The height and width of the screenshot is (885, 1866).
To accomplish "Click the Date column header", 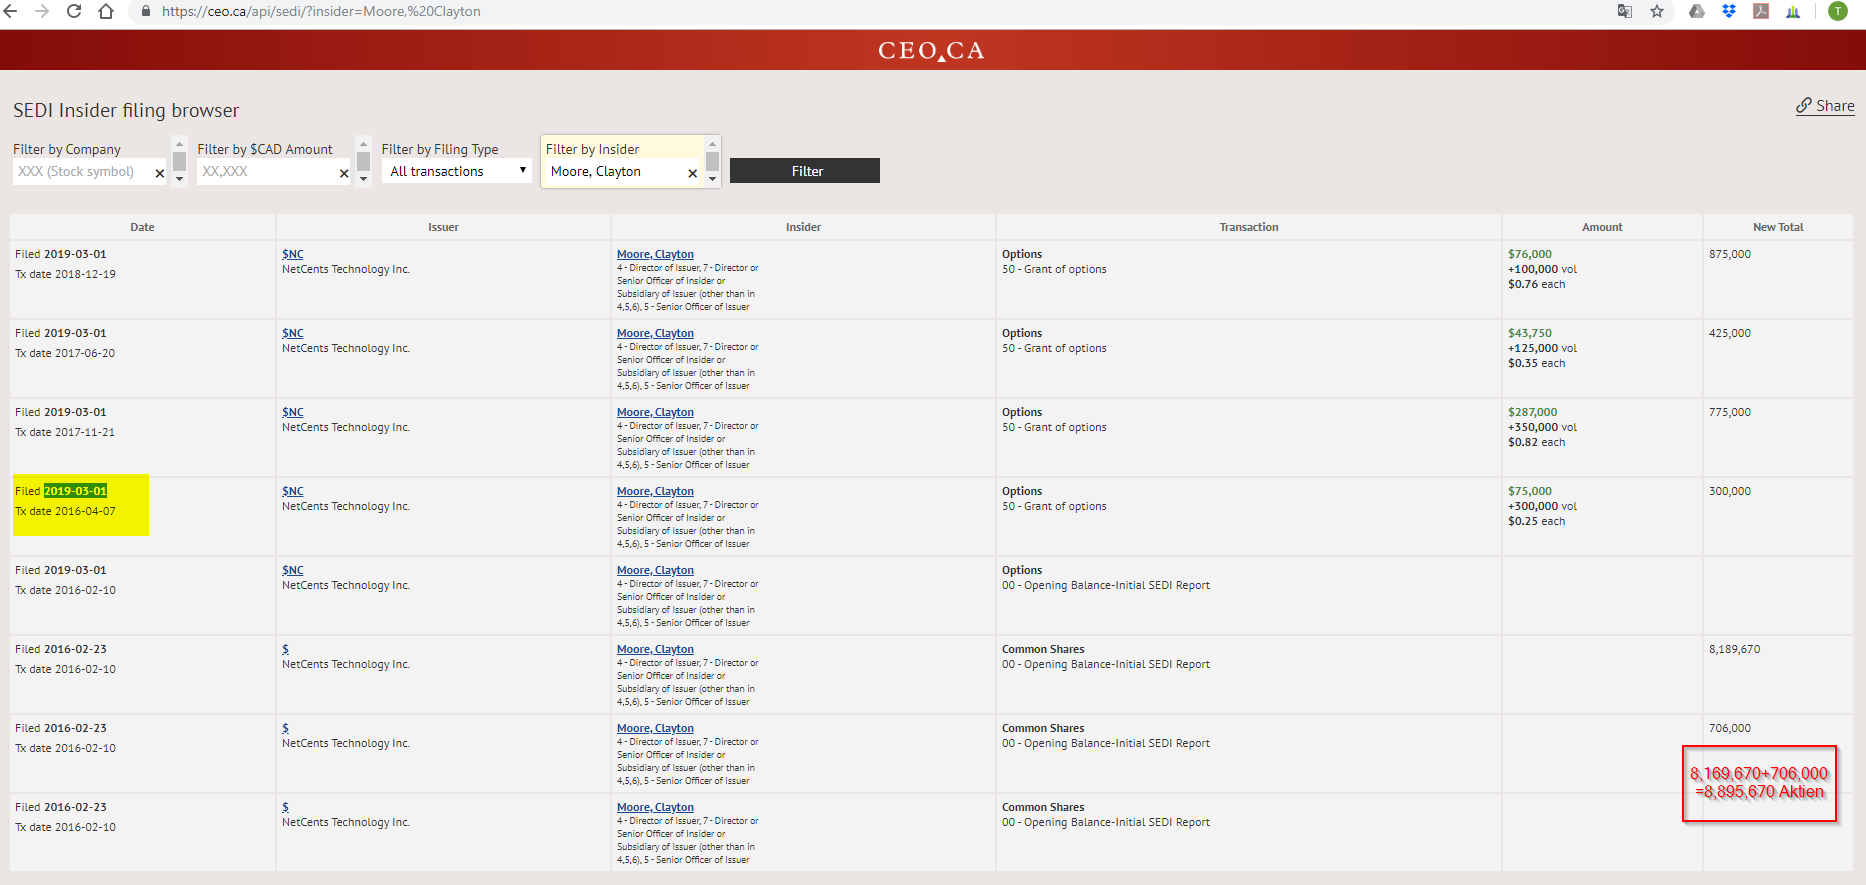I will 143,227.
